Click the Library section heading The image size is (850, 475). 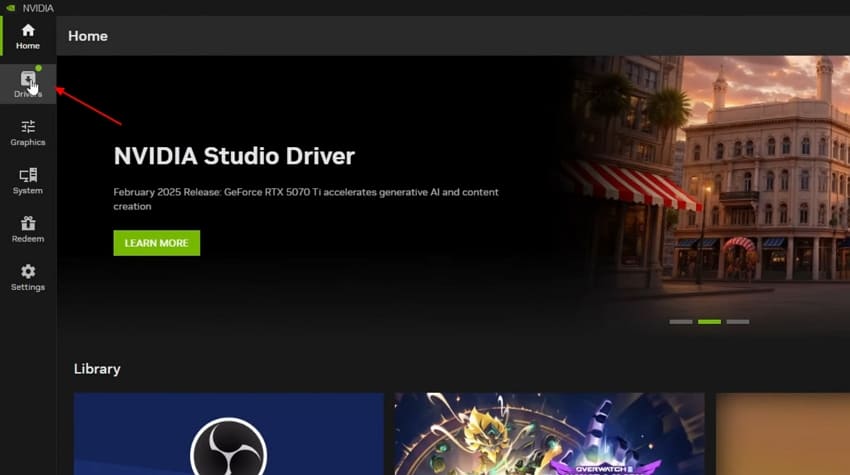coord(97,369)
